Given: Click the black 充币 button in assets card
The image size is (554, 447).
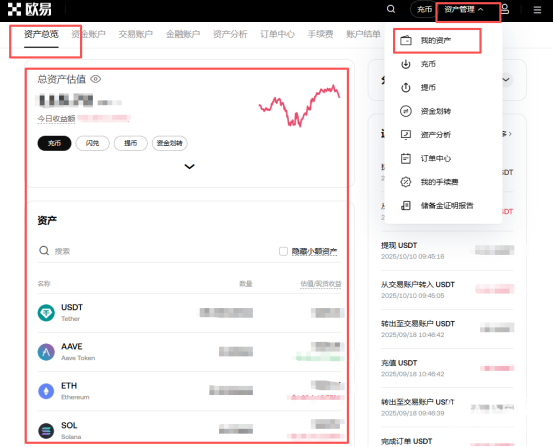Looking at the screenshot, I should (x=54, y=143).
